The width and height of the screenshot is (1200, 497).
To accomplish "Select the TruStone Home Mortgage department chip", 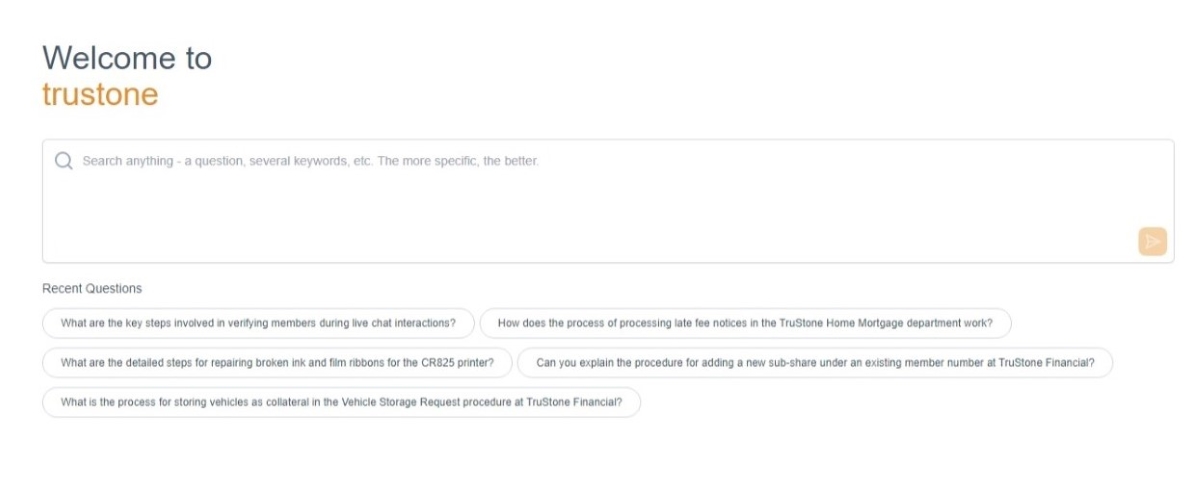I will click(x=745, y=323).
